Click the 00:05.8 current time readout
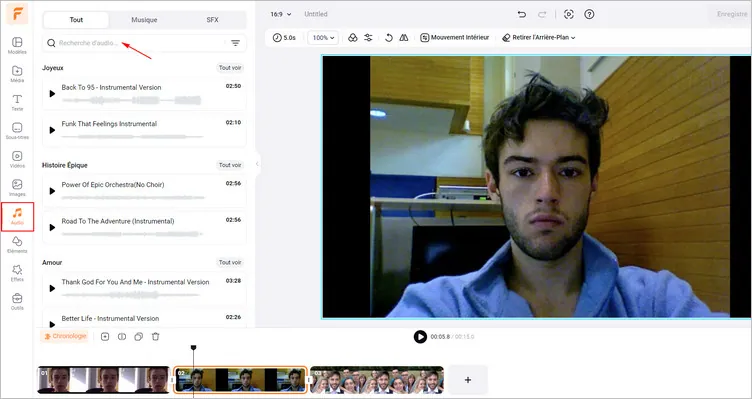Viewport: 752px width, 399px height. tap(440, 337)
